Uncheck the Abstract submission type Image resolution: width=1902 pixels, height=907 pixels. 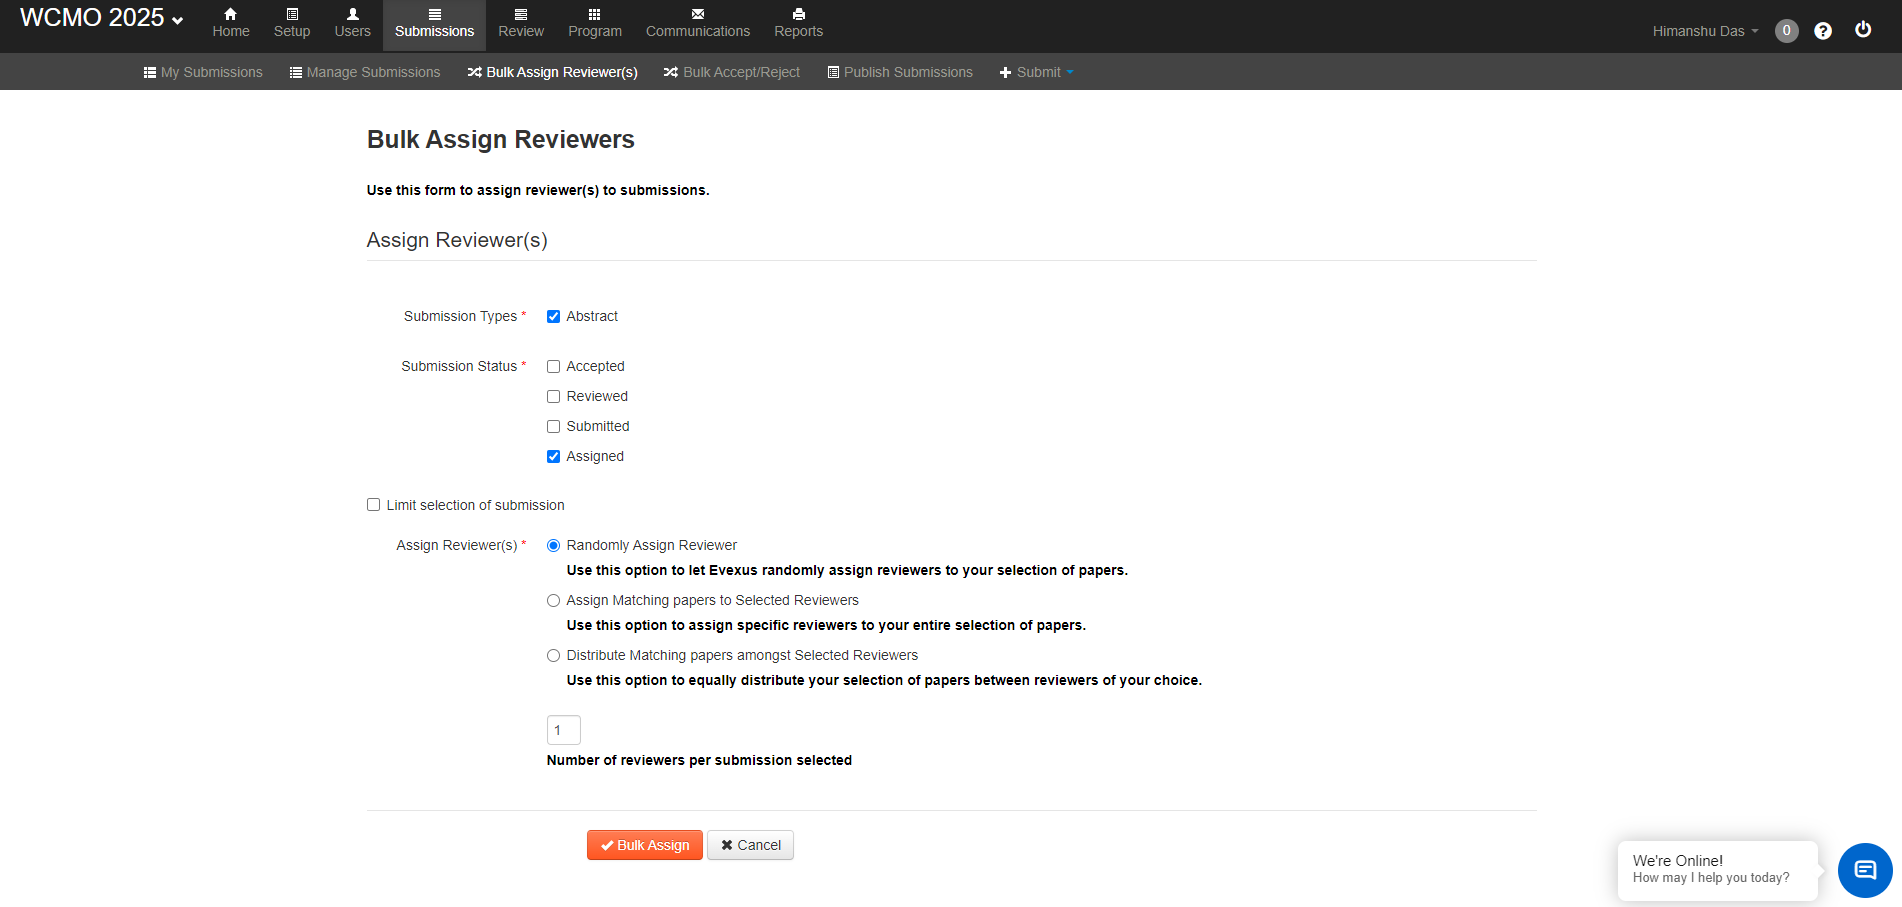click(x=553, y=316)
